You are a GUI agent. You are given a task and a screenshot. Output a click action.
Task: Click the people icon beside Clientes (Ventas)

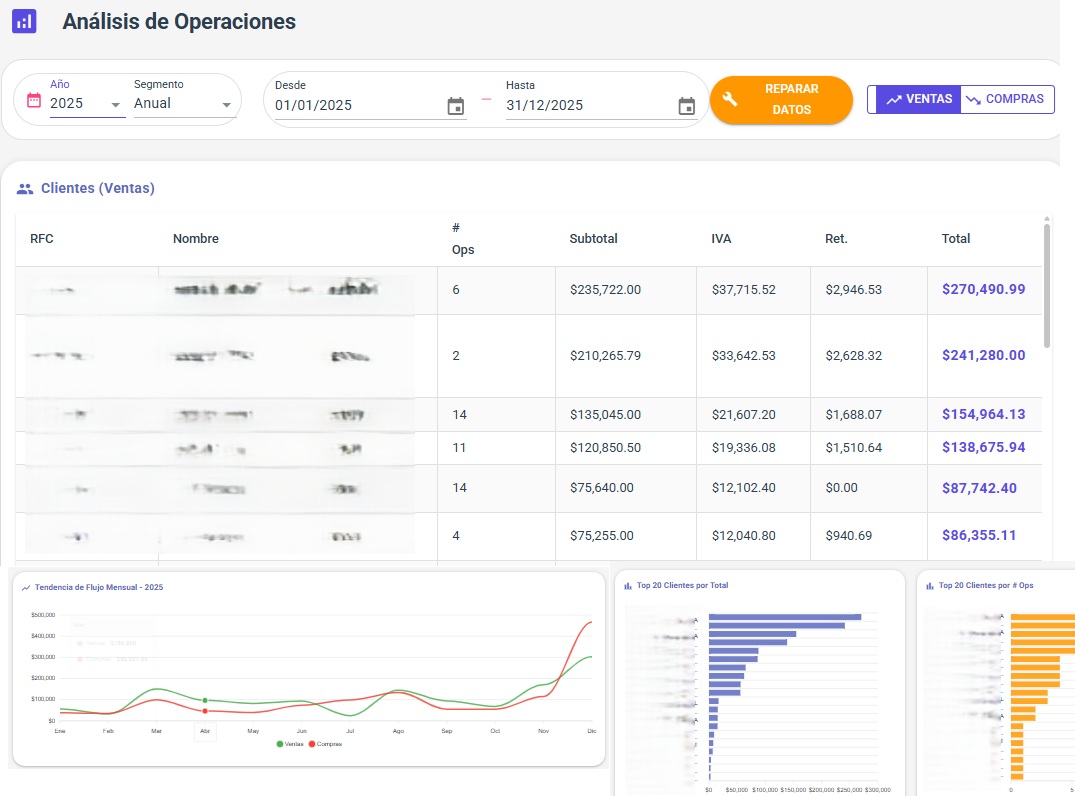point(25,188)
